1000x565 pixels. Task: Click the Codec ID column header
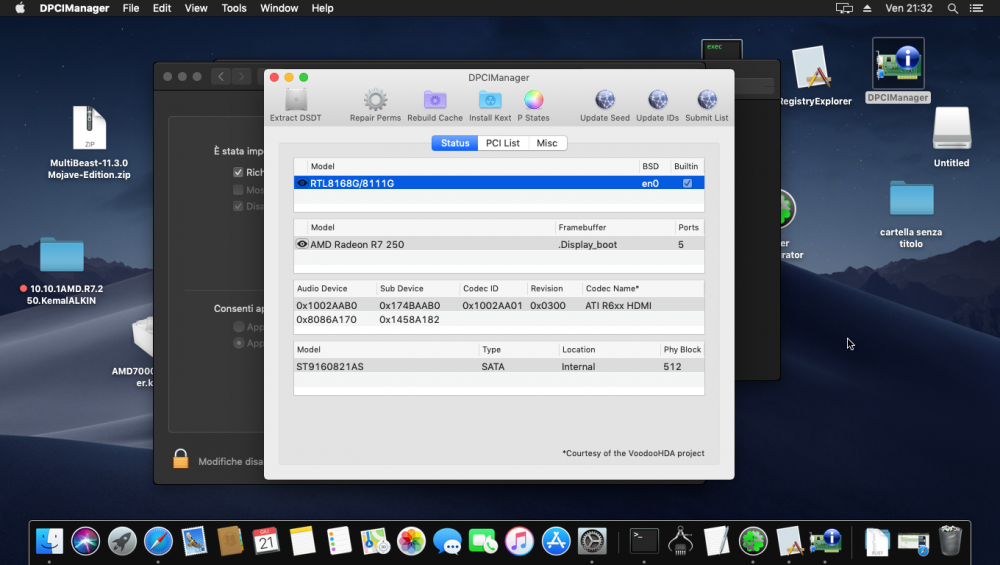492,288
